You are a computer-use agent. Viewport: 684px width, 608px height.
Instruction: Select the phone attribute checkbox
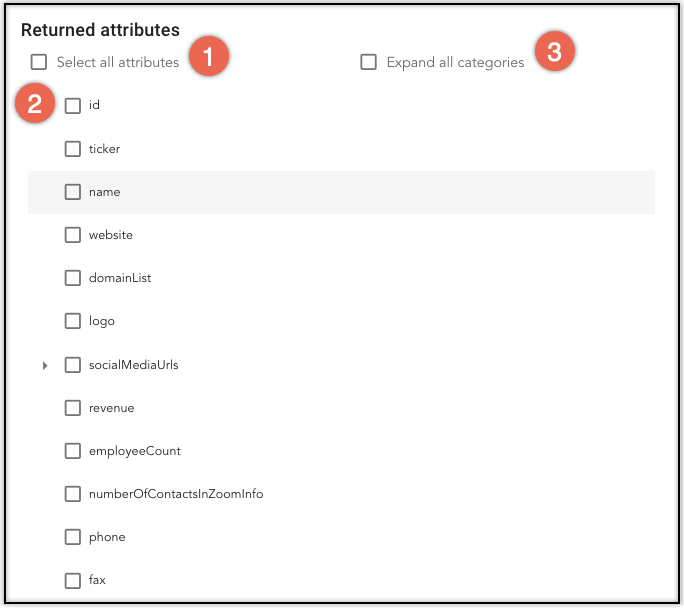(x=73, y=537)
